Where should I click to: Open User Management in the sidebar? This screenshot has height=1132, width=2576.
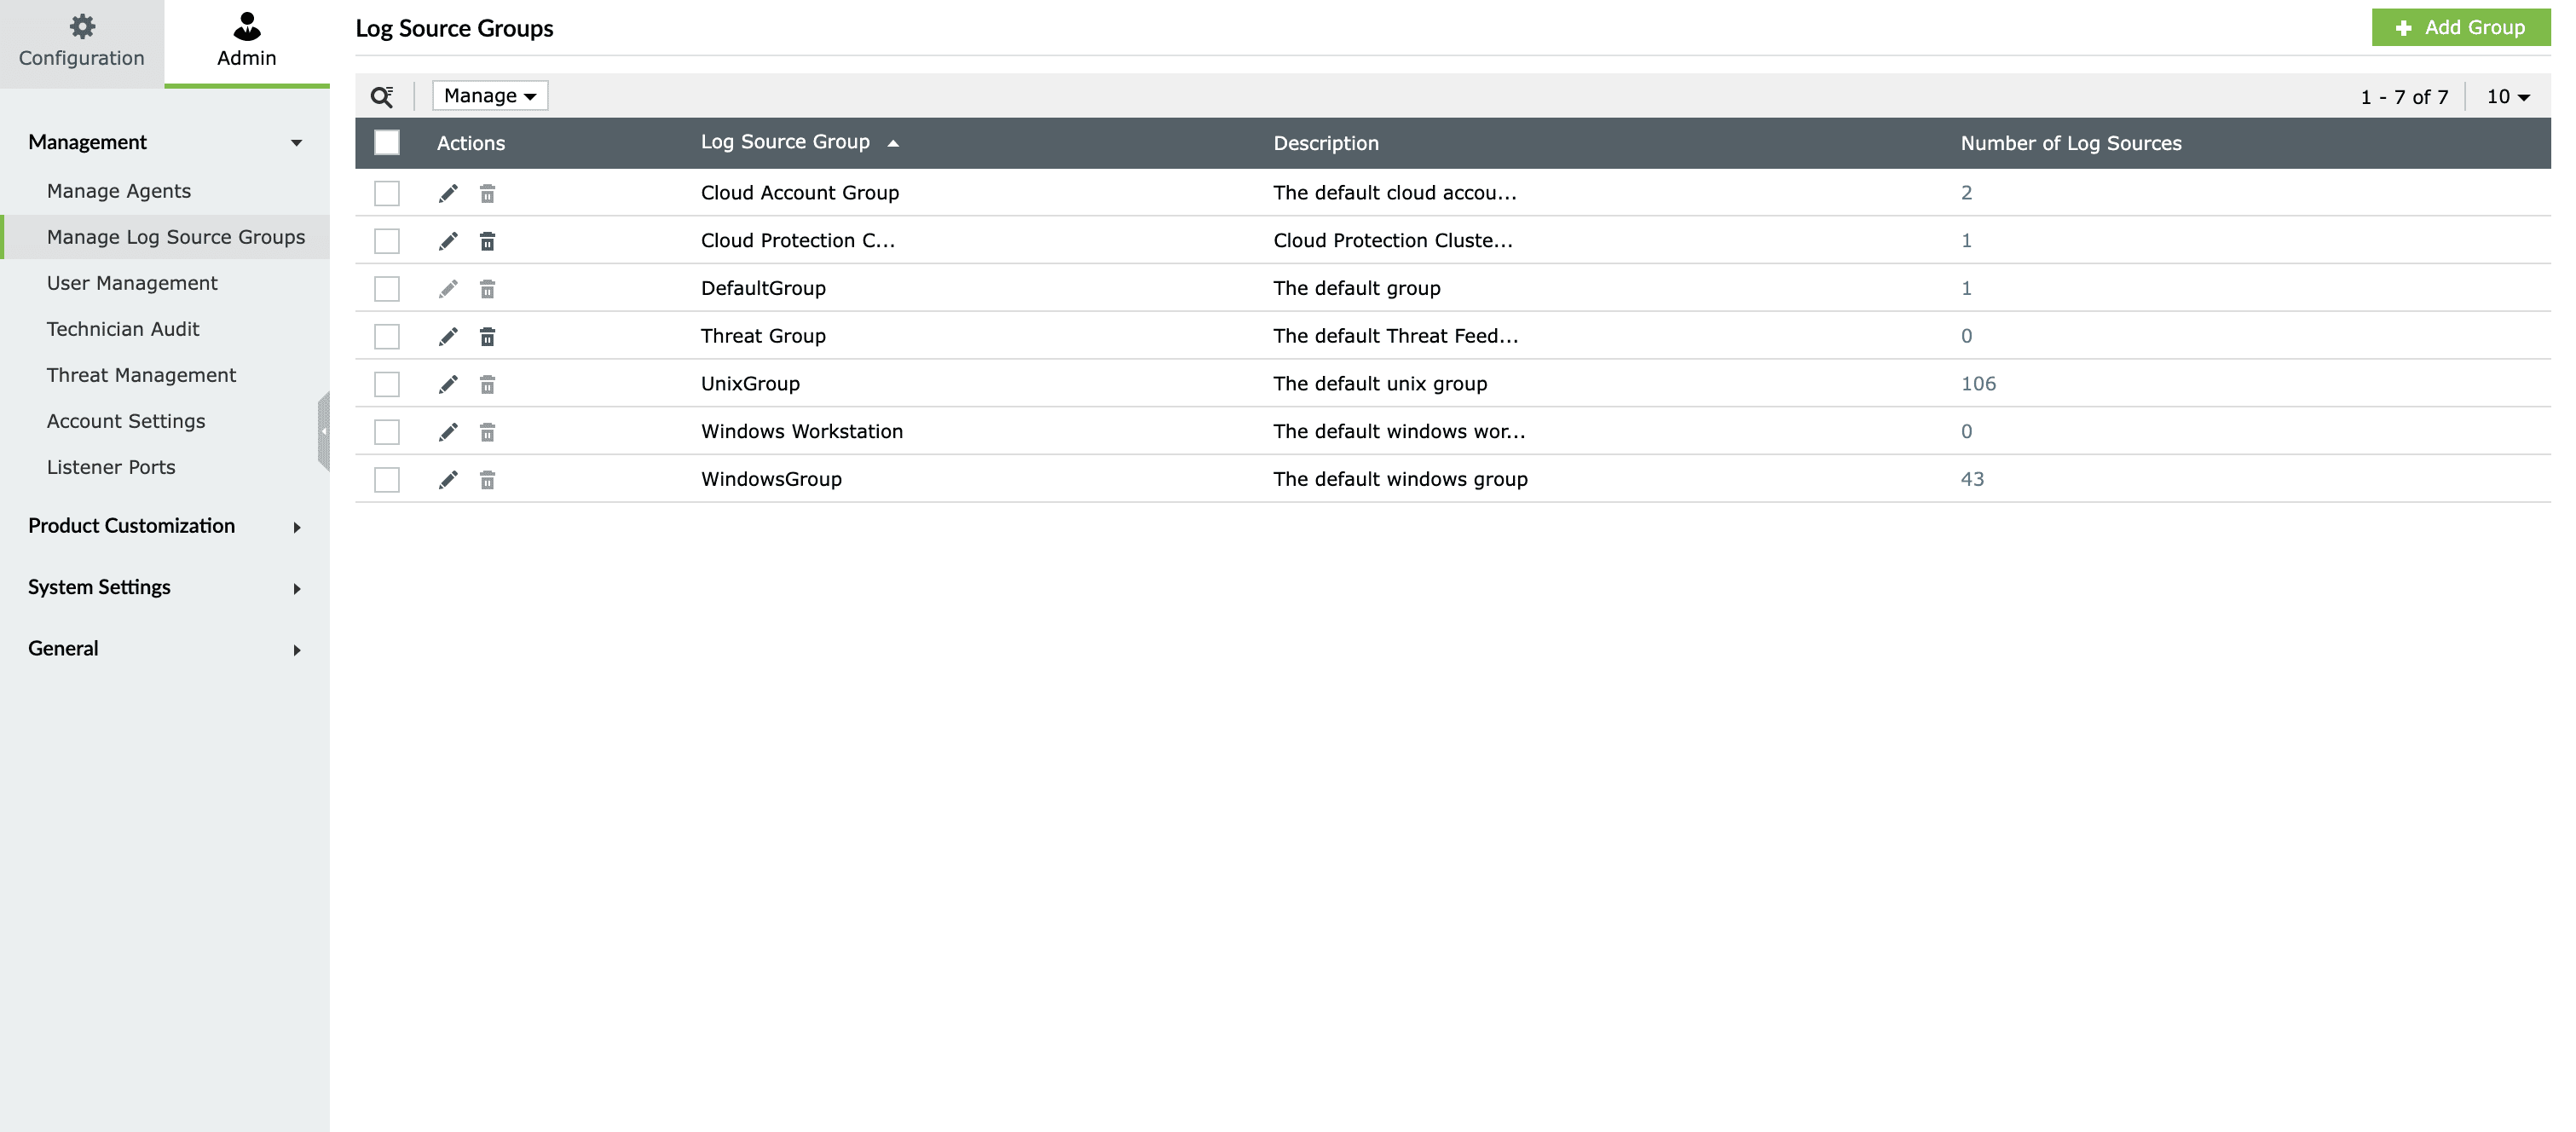(132, 283)
